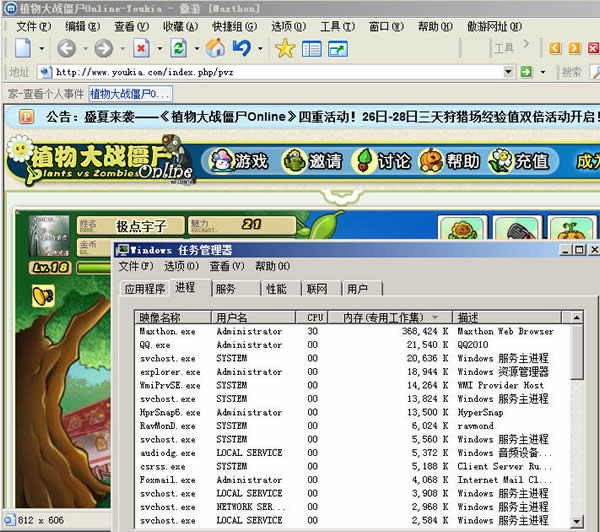This screenshot has height=532, width=600.
Task: Switch to the 联网 tab
Action: pyautogui.click(x=321, y=289)
